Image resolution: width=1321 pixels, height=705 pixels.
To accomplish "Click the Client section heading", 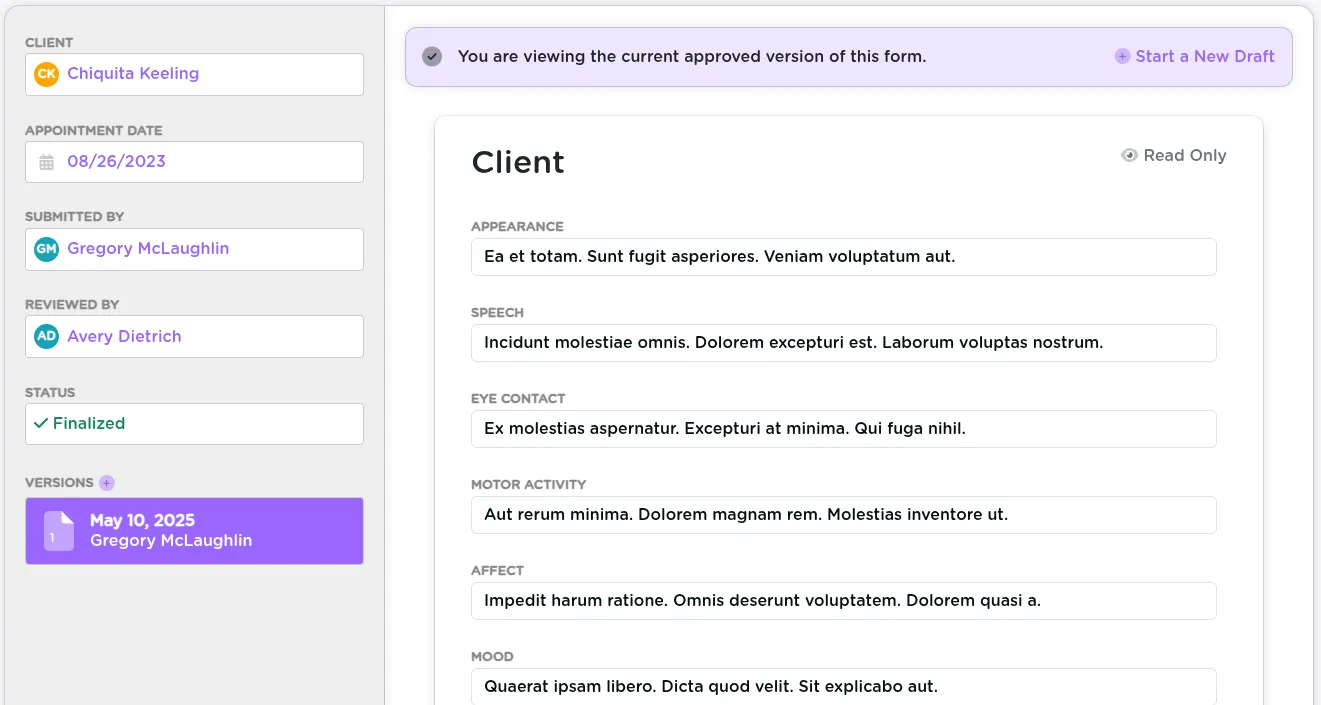I will (518, 161).
